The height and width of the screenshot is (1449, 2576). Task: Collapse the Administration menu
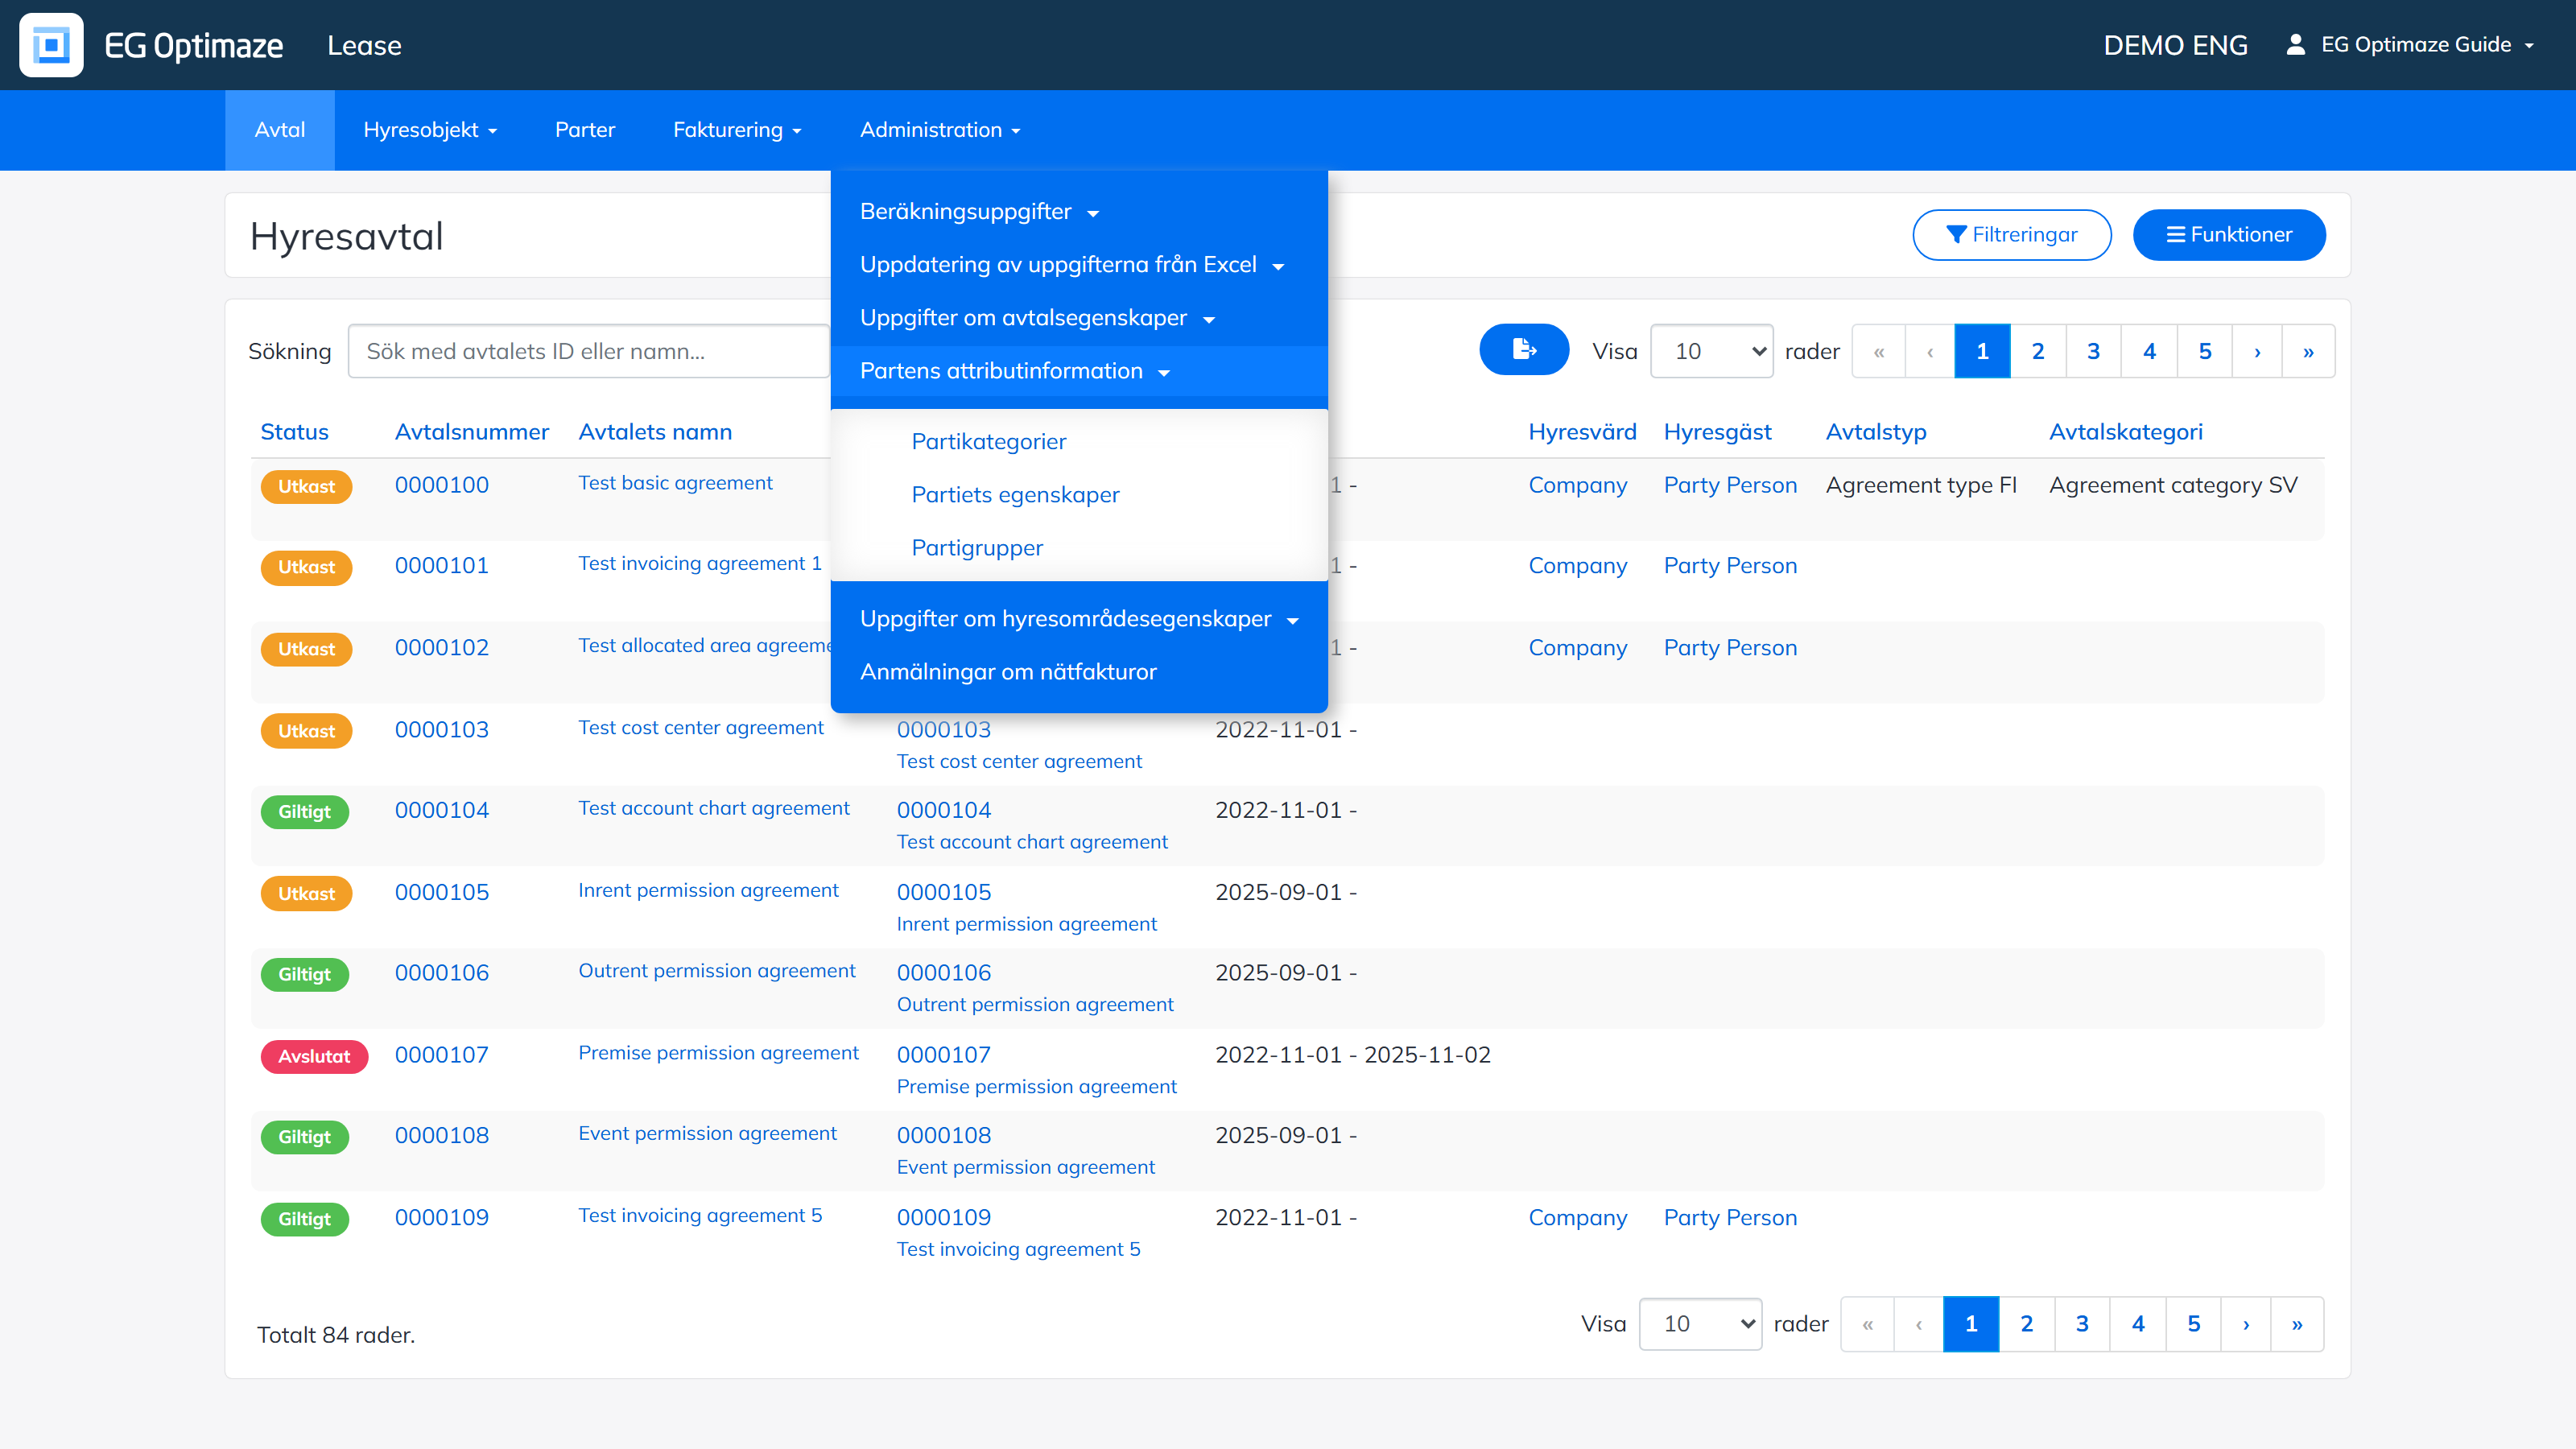point(940,130)
